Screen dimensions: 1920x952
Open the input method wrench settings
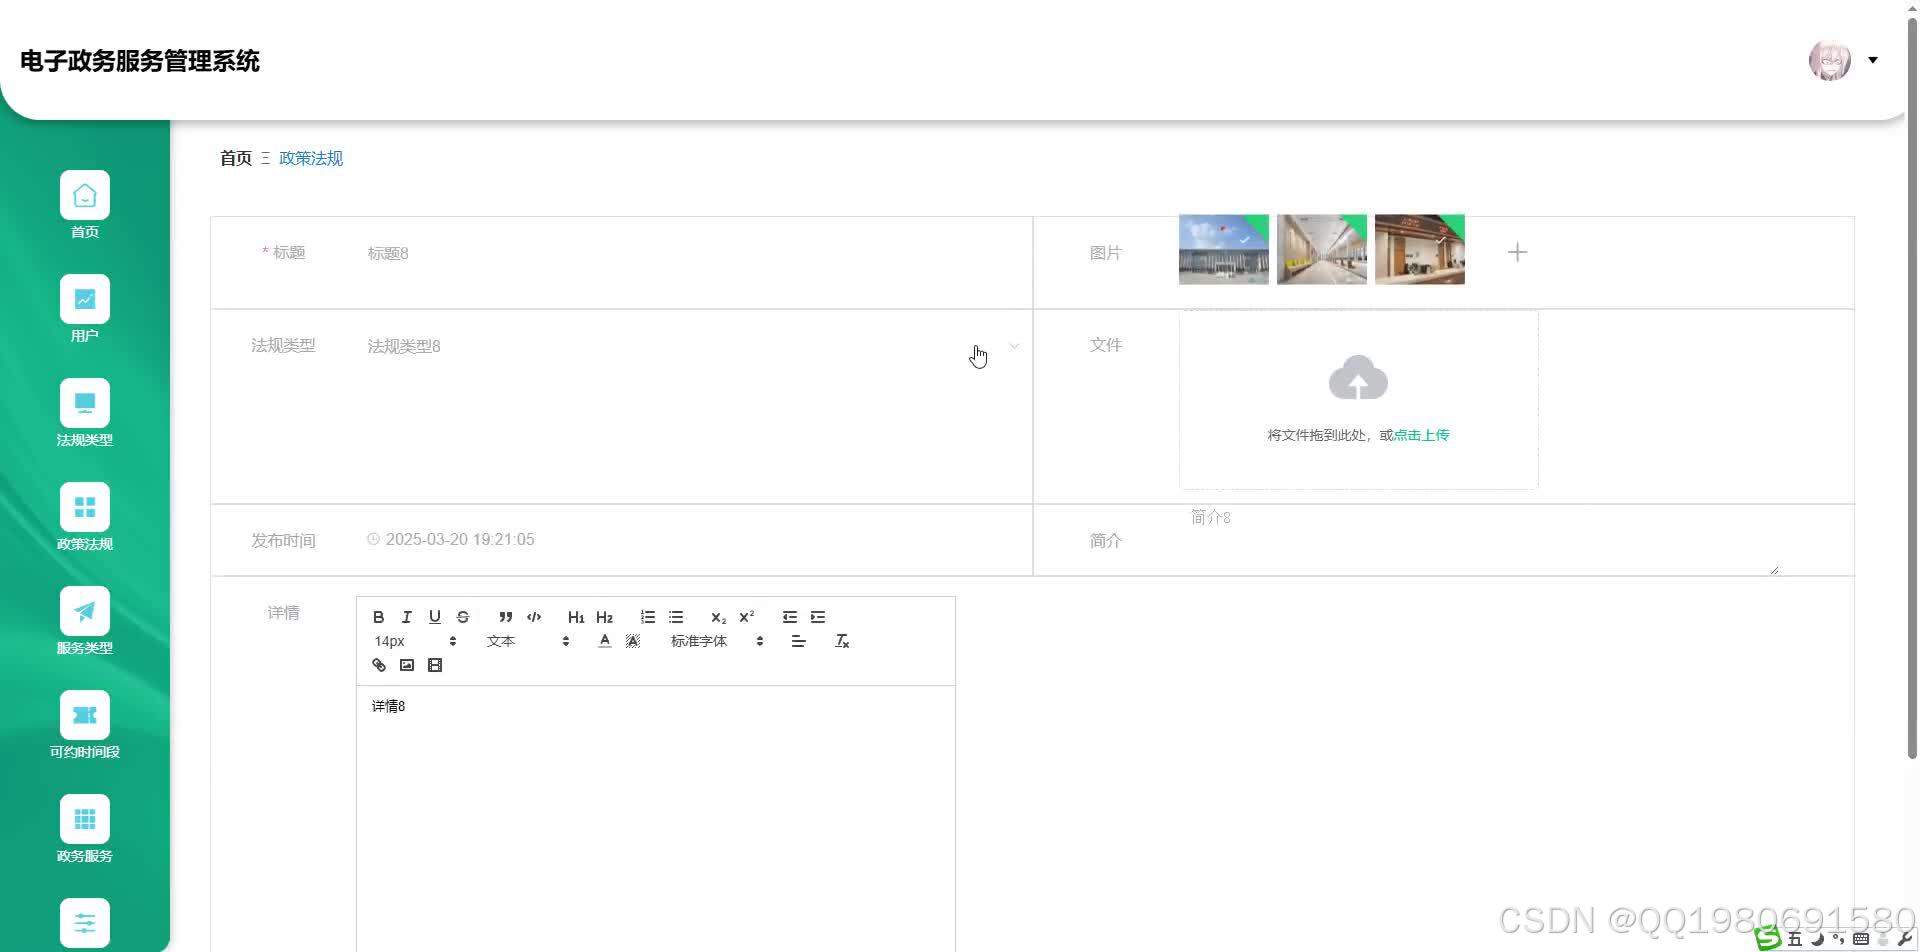[1904, 939]
